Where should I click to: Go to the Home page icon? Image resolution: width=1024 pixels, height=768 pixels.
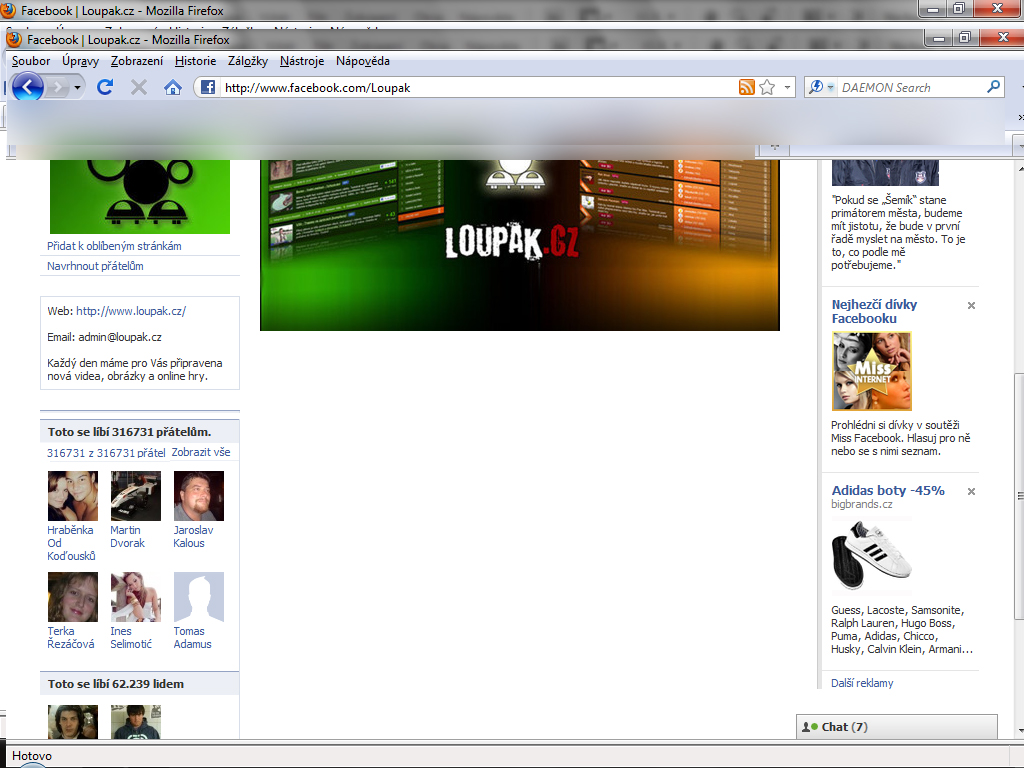point(172,87)
